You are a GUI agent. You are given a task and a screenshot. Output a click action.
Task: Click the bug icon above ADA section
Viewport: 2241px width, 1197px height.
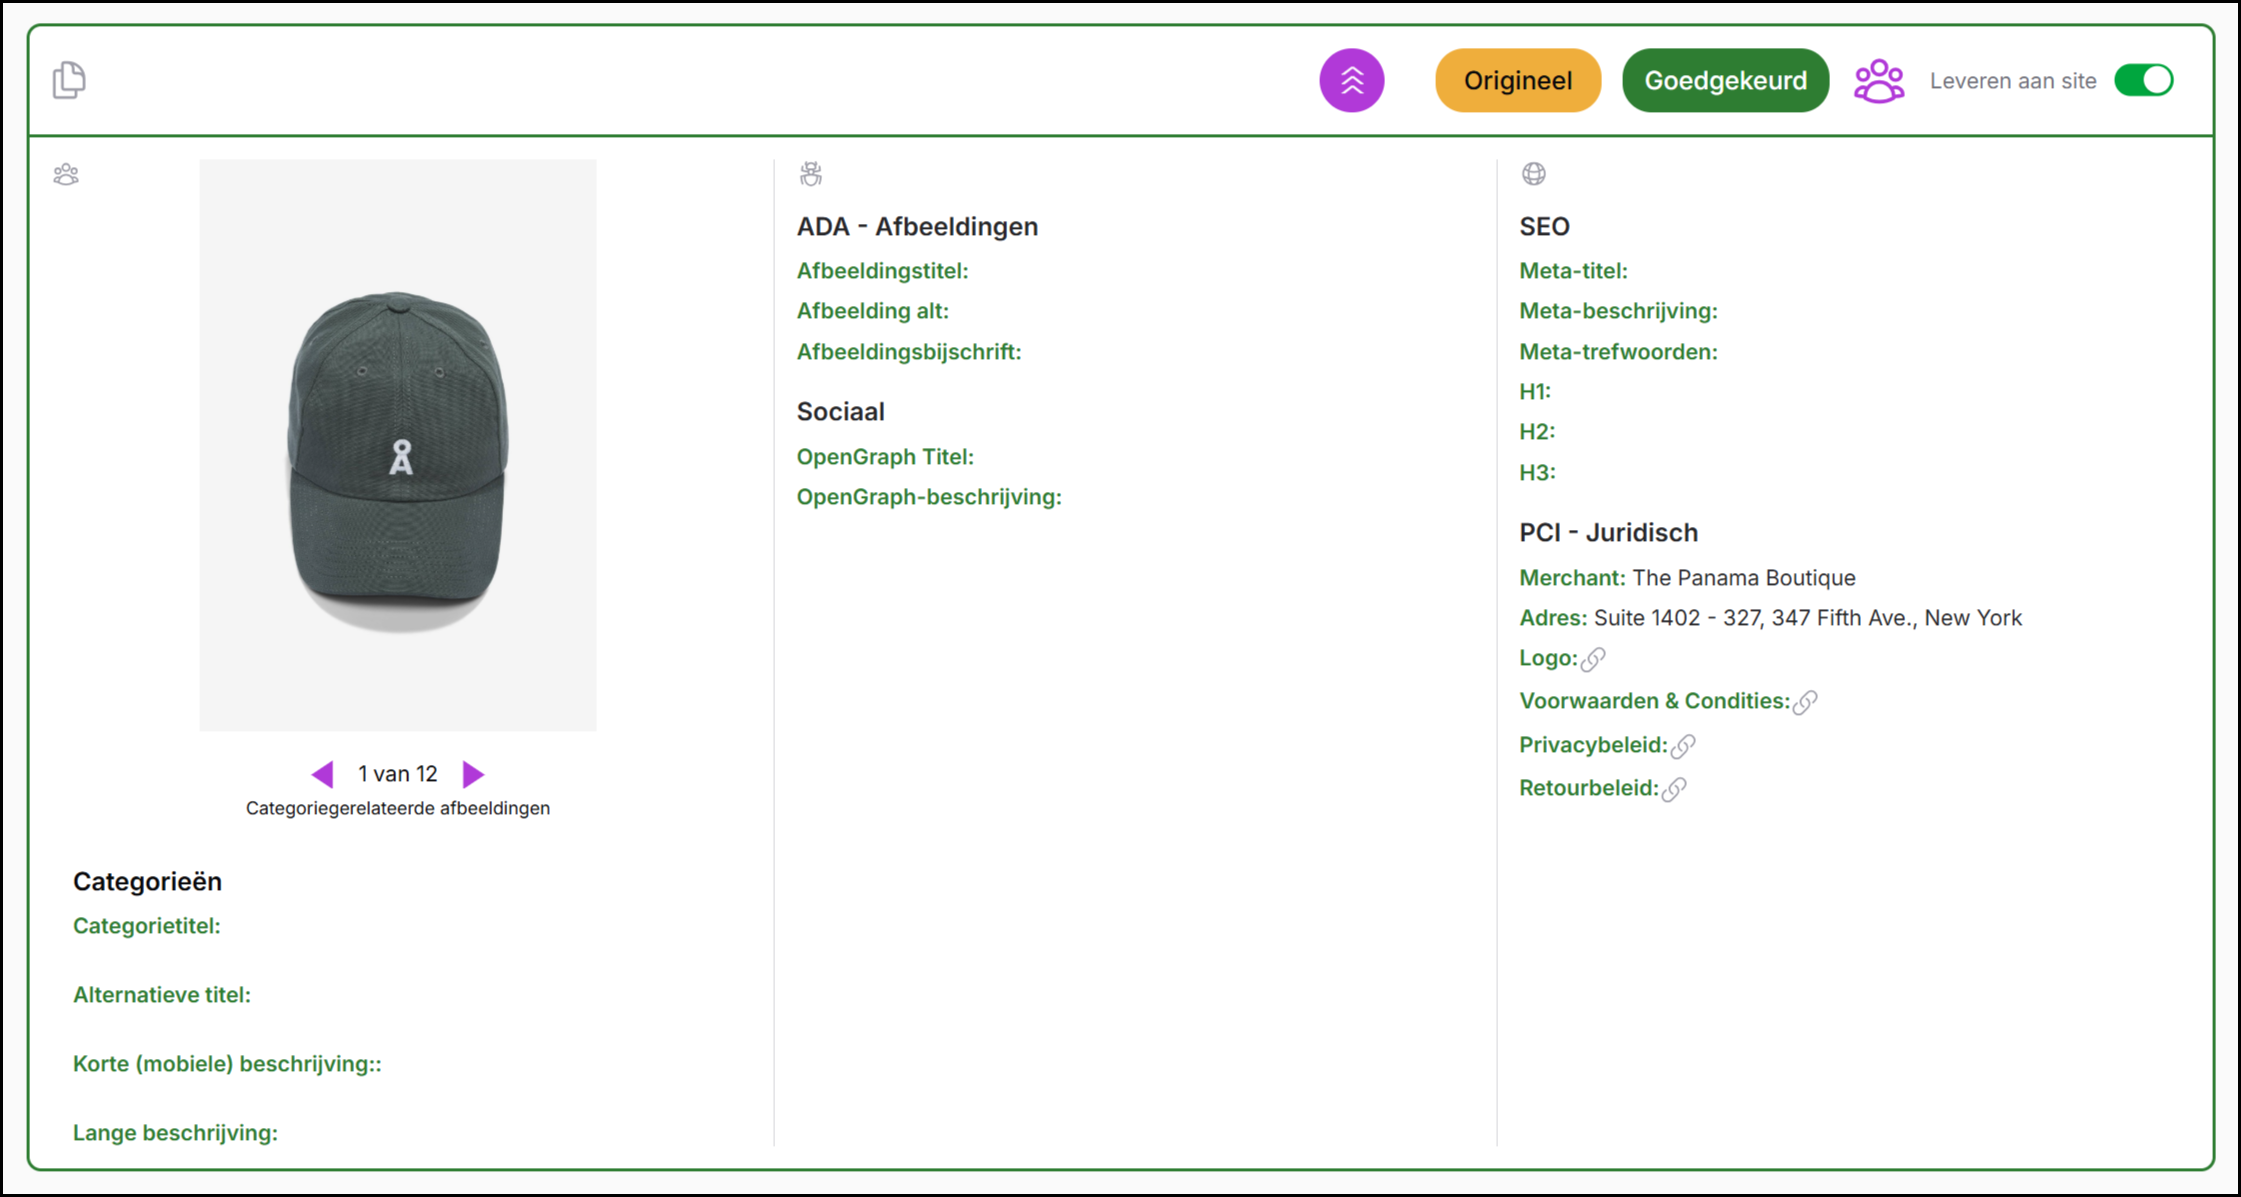pyautogui.click(x=811, y=174)
